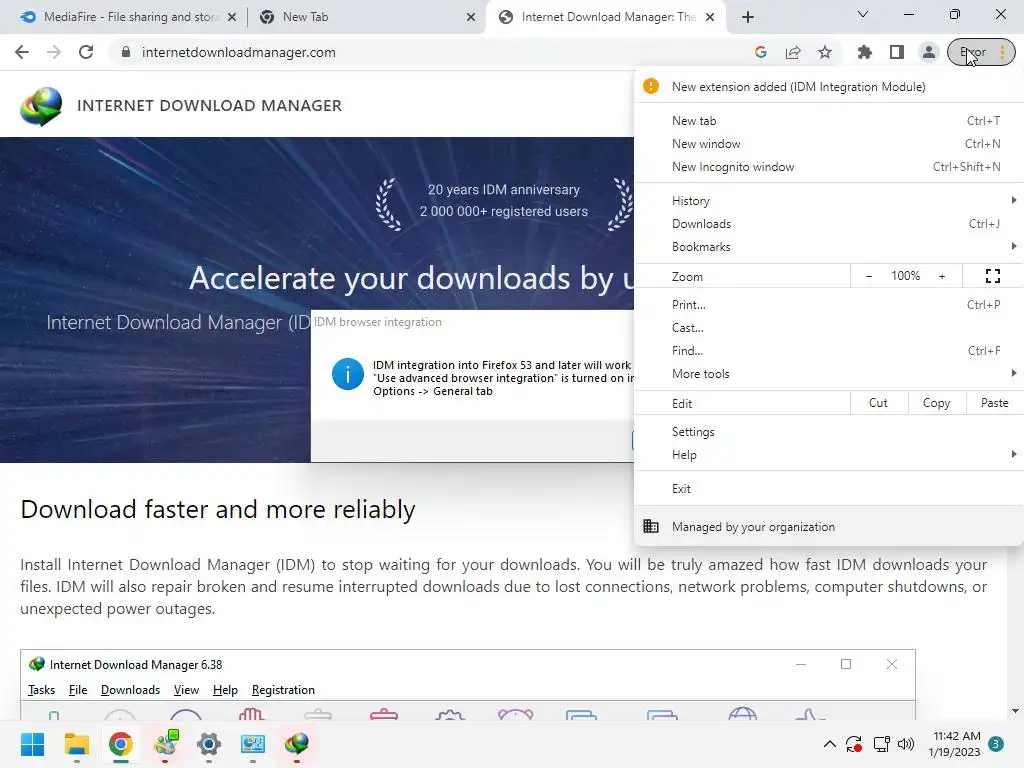
Task: Close the MediaFire tab
Action: coord(232,18)
